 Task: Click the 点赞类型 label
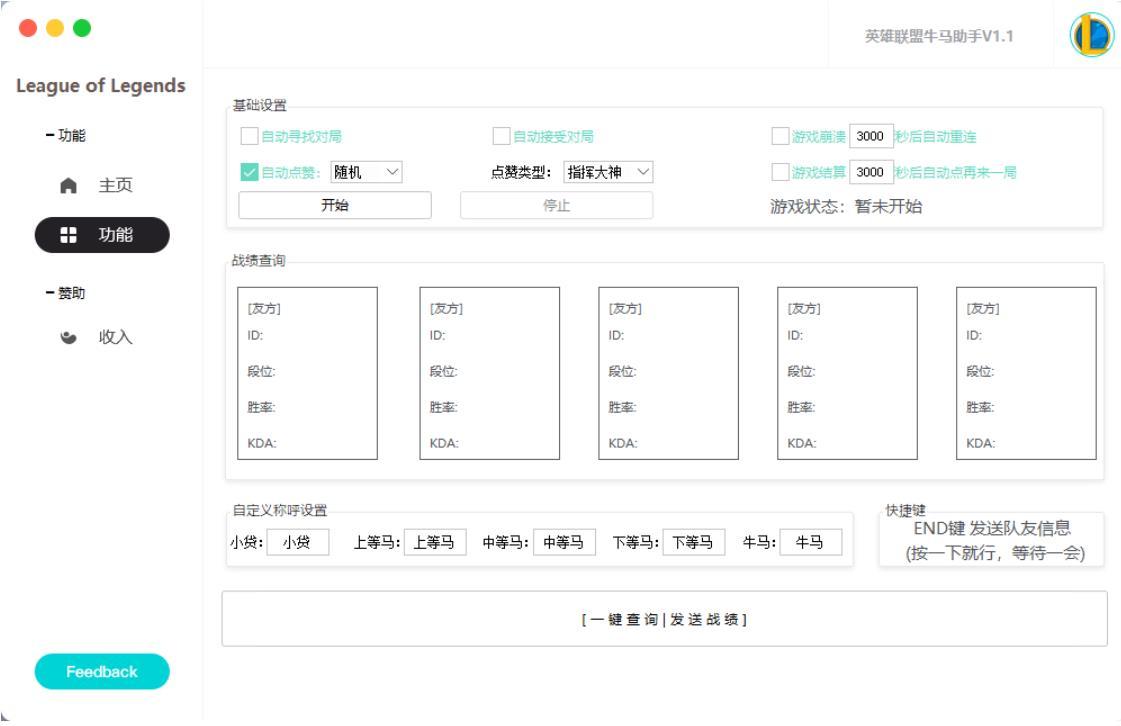[520, 172]
